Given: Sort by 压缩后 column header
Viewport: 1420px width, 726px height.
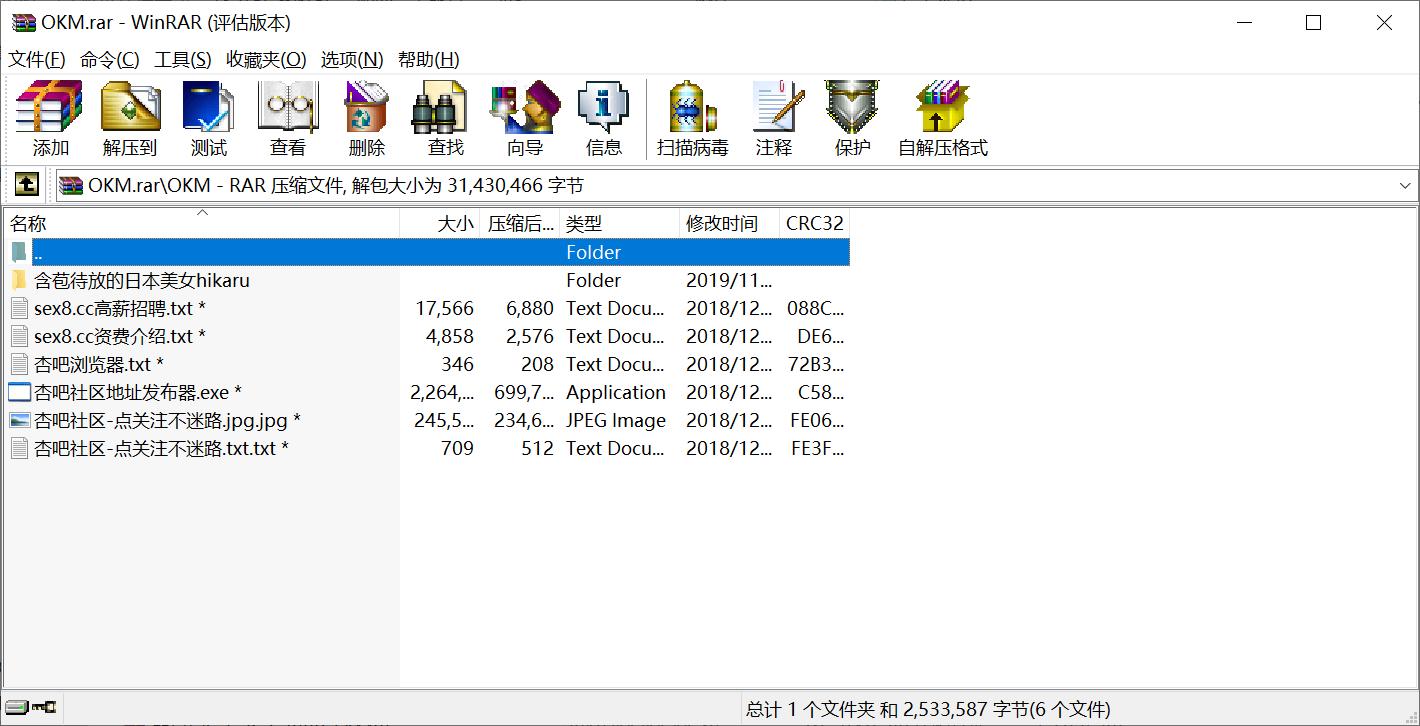Looking at the screenshot, I should tap(520, 223).
